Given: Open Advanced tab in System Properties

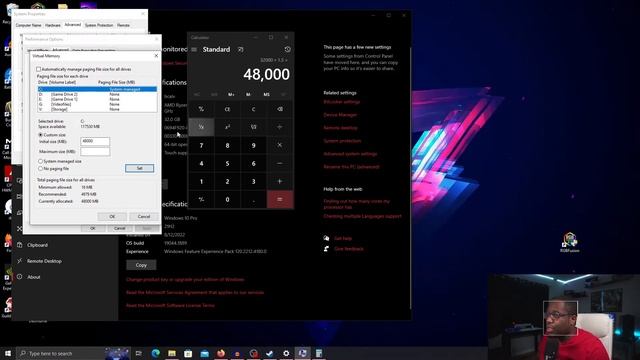Looking at the screenshot, I should [73, 25].
